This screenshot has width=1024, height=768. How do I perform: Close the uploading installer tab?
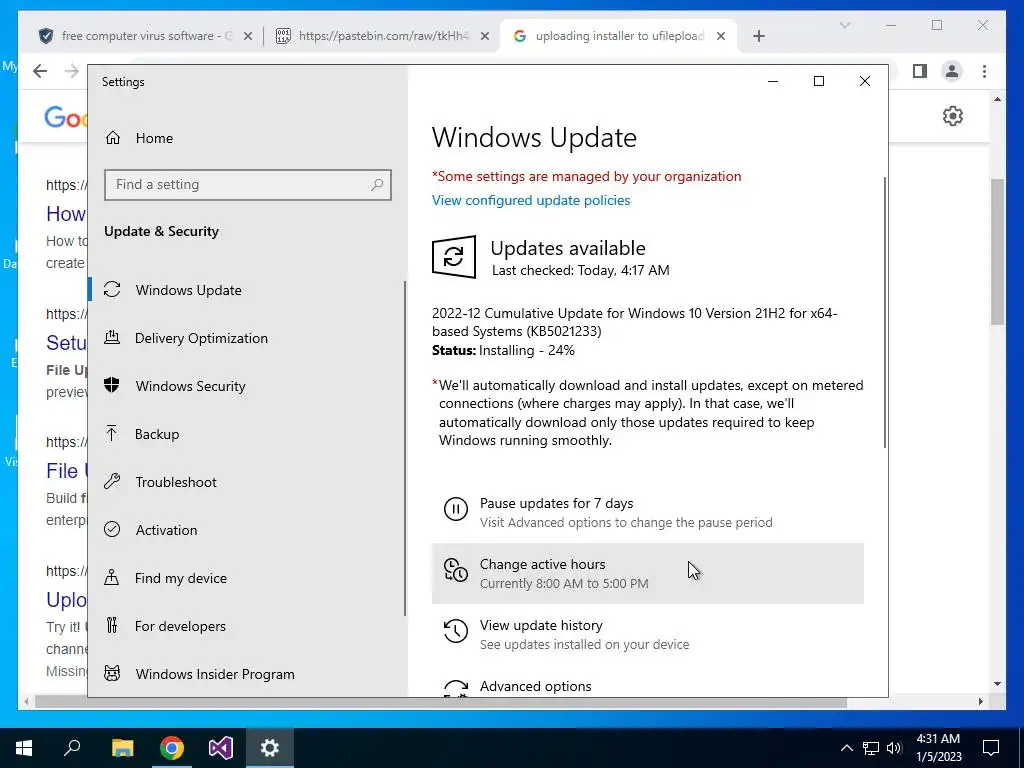pyautogui.click(x=720, y=37)
